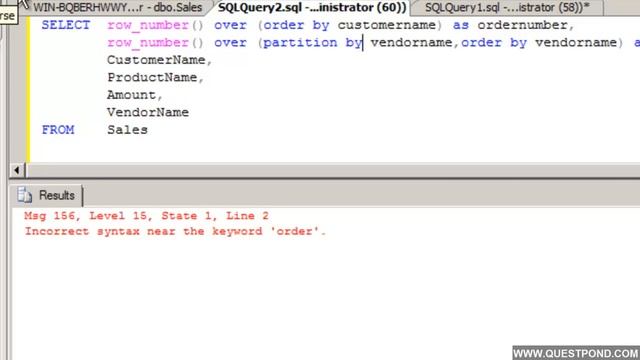
Task: Click the Results grid icon
Action: pyautogui.click(x=24, y=195)
